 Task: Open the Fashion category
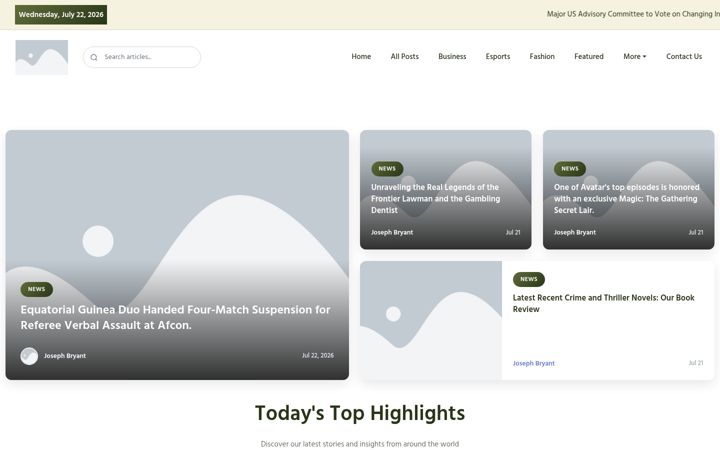(x=542, y=56)
